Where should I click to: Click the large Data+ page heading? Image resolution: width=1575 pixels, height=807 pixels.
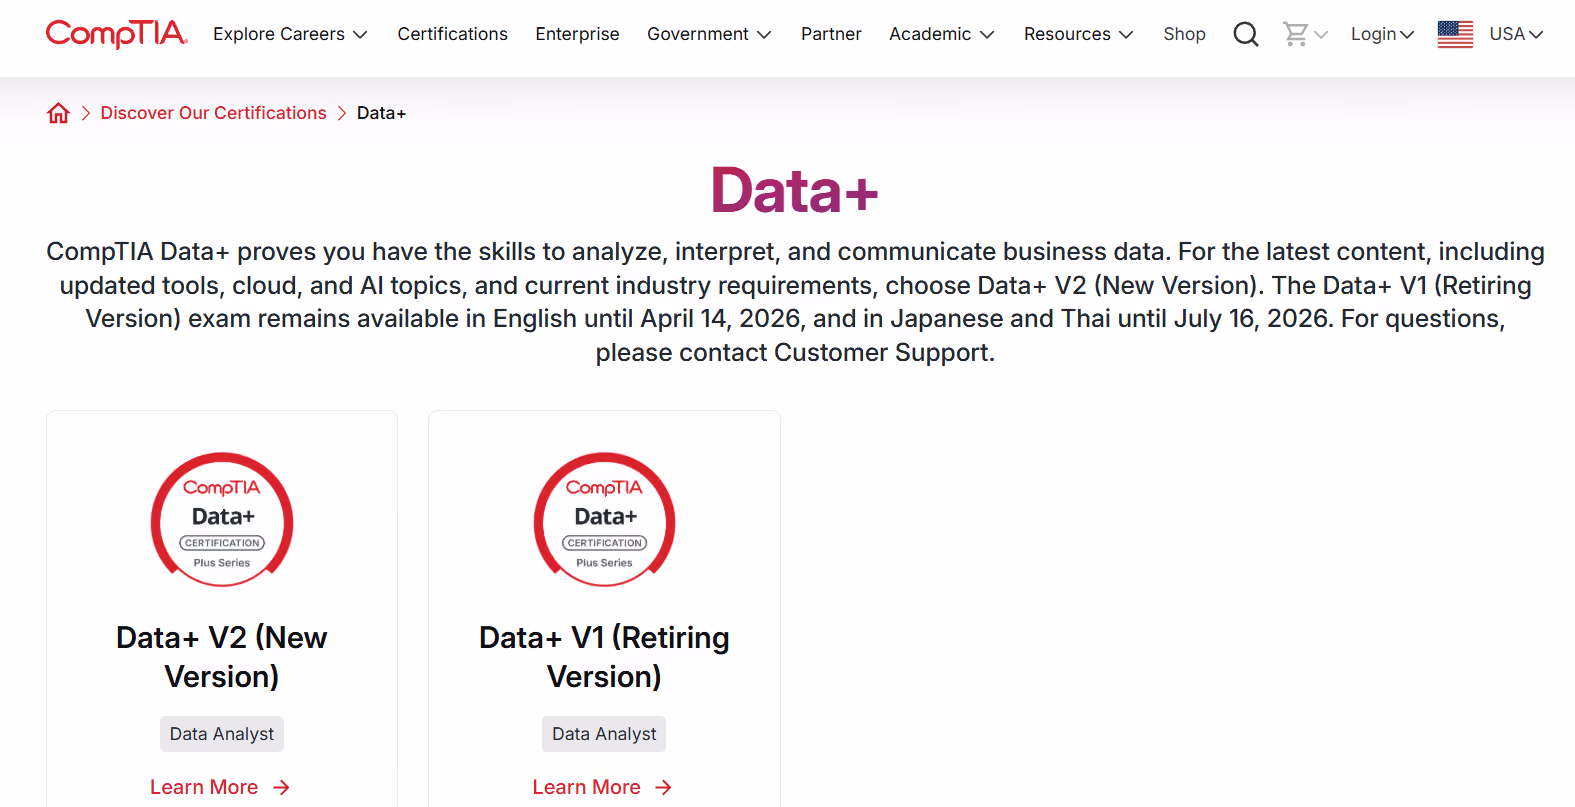point(794,190)
